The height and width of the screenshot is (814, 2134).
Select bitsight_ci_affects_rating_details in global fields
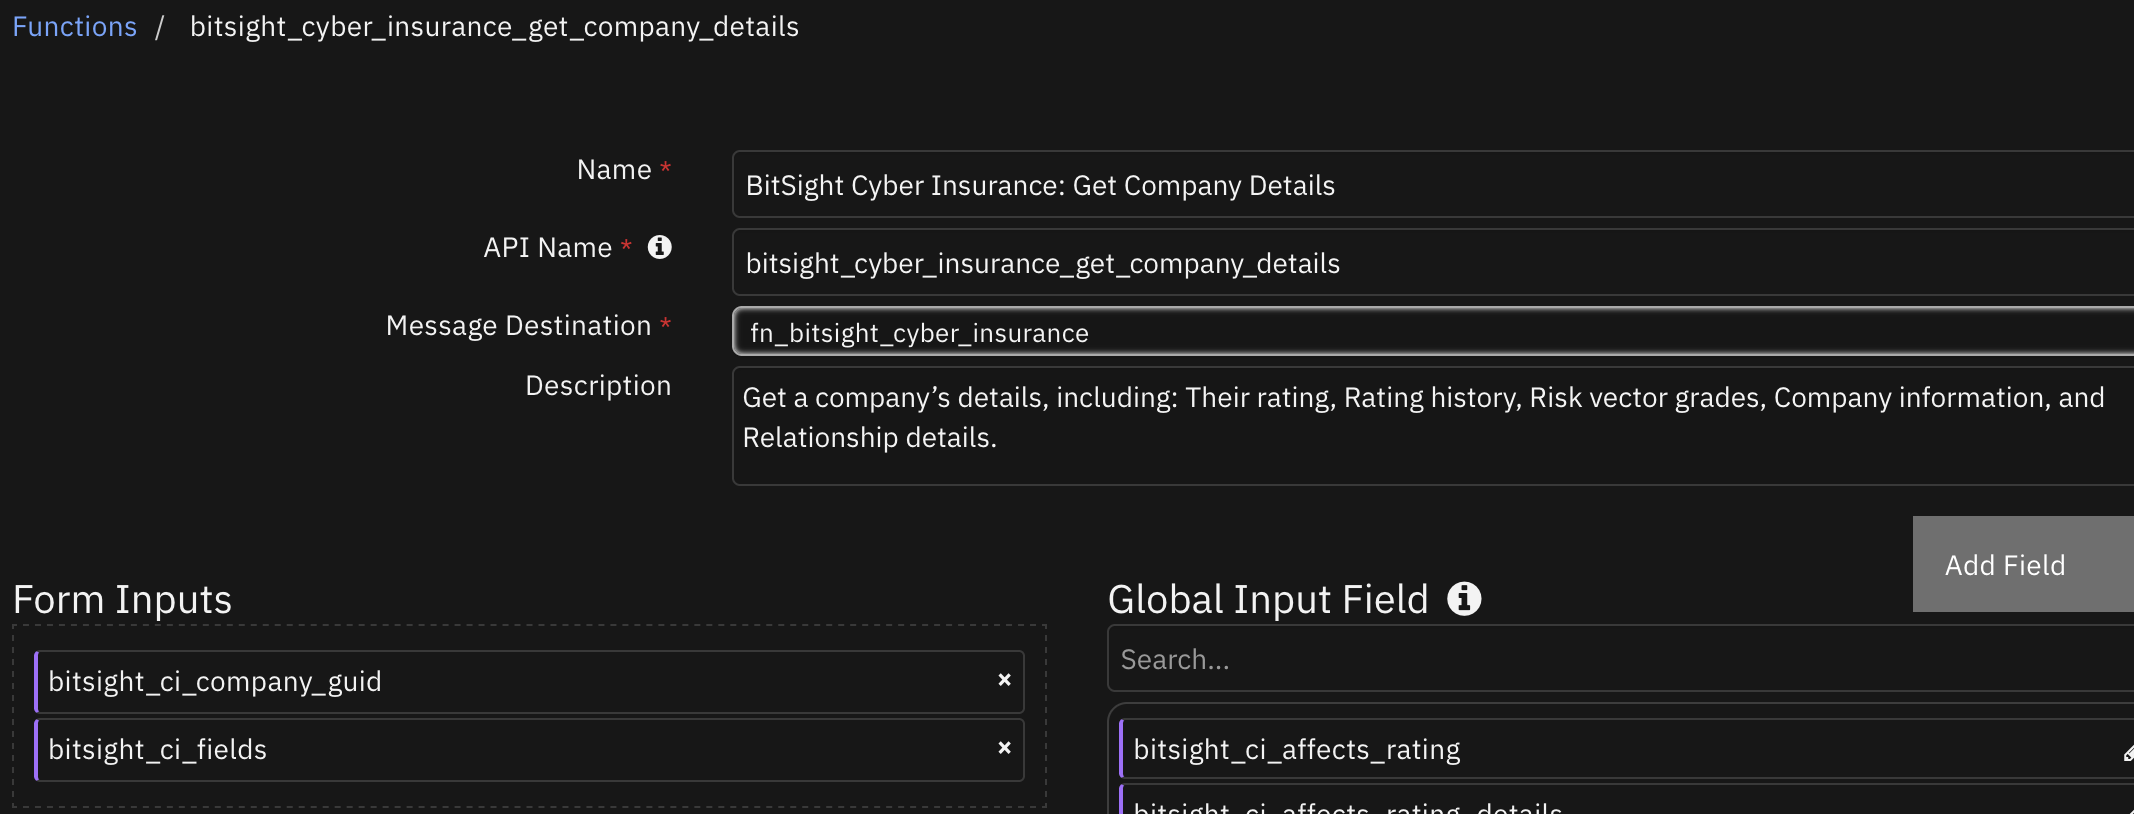click(x=1626, y=801)
